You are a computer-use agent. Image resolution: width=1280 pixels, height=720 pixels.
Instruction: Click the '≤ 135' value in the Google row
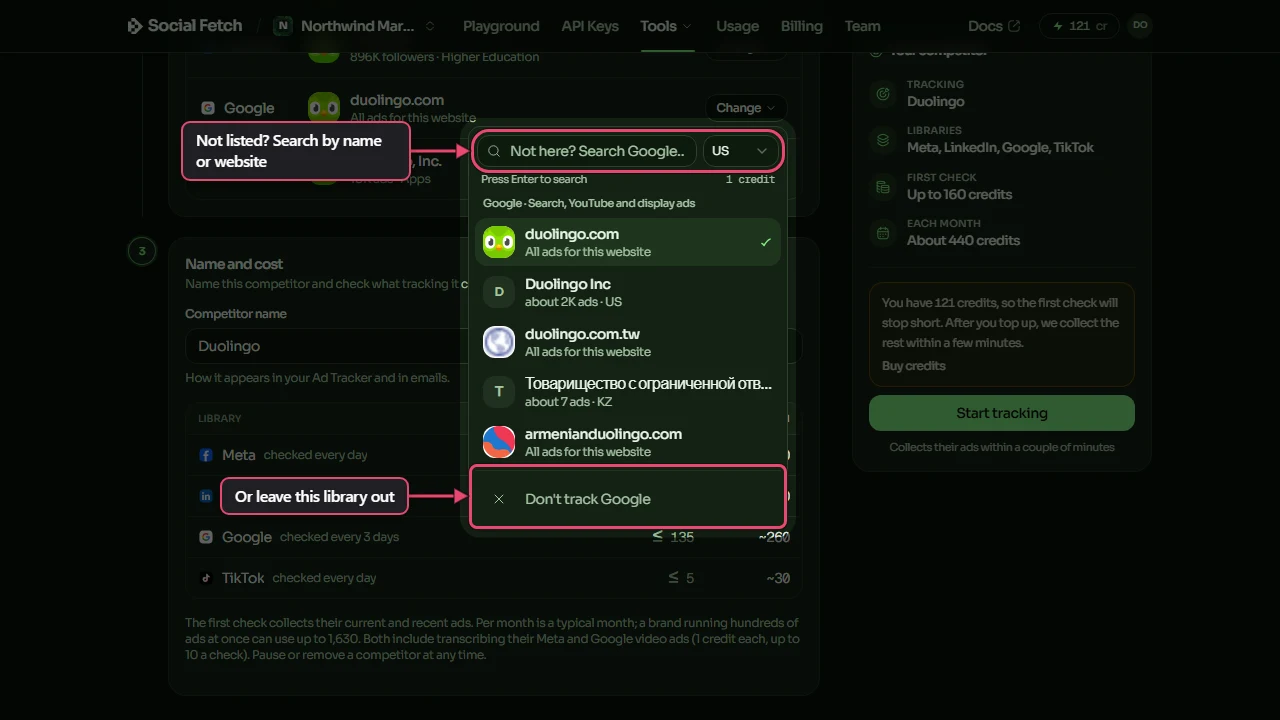673,537
